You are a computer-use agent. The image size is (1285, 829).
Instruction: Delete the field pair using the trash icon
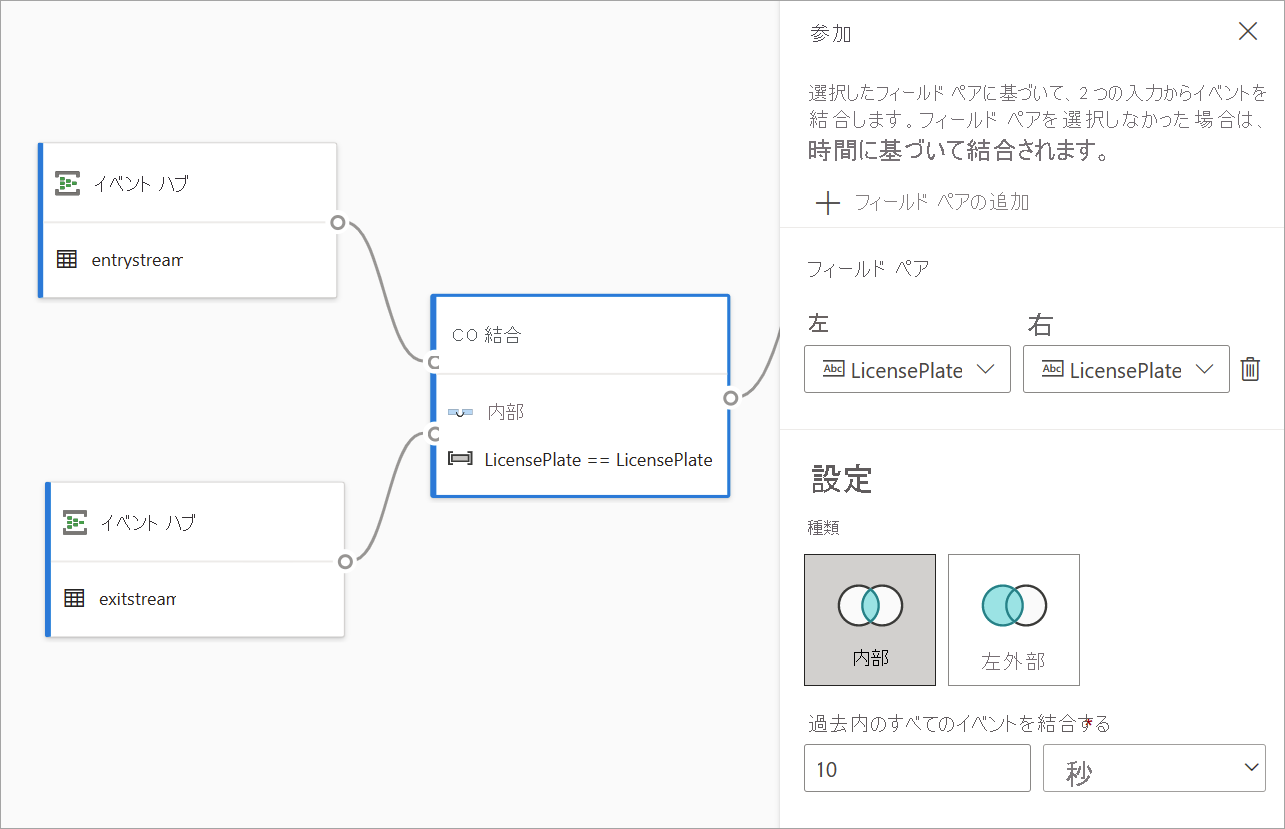[x=1250, y=369]
